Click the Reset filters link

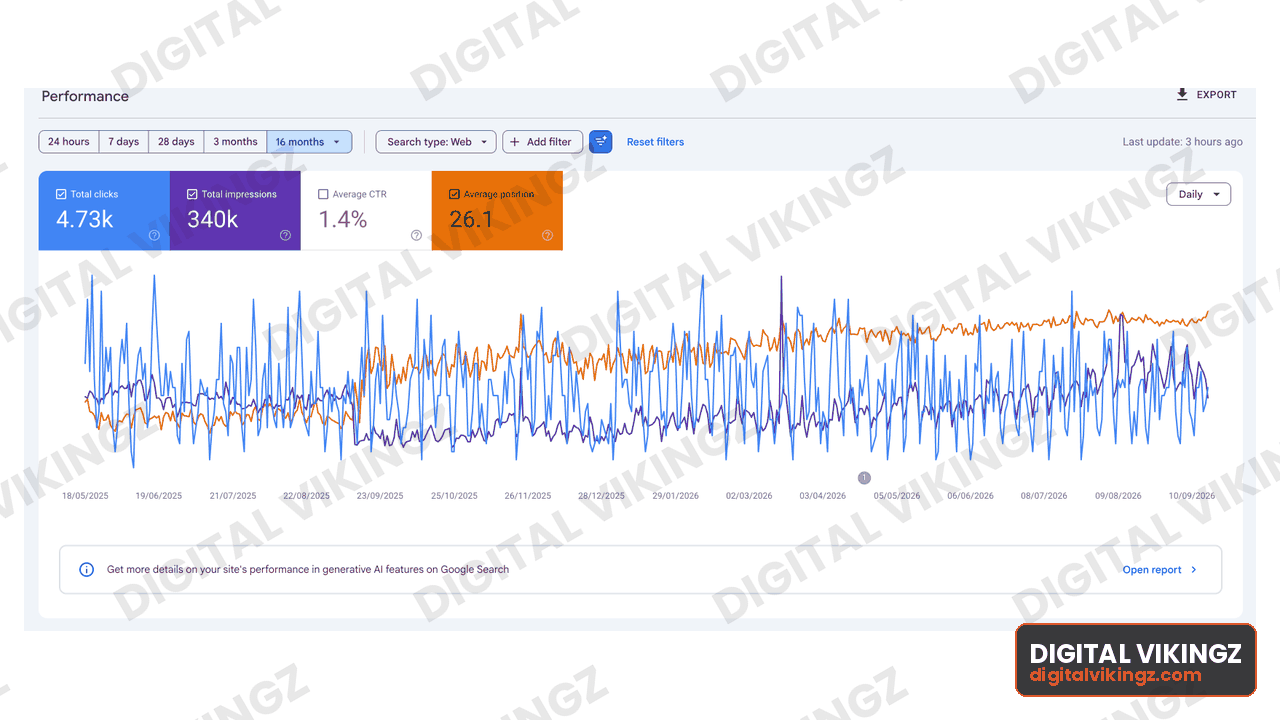(x=655, y=142)
